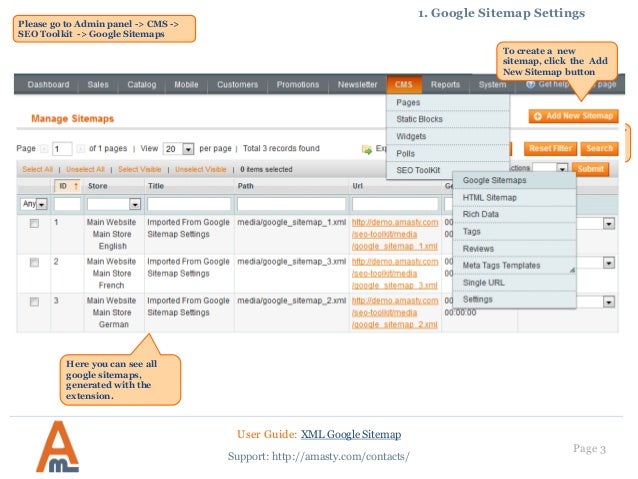
Task: Open the Mobile menu
Action: coord(186,85)
